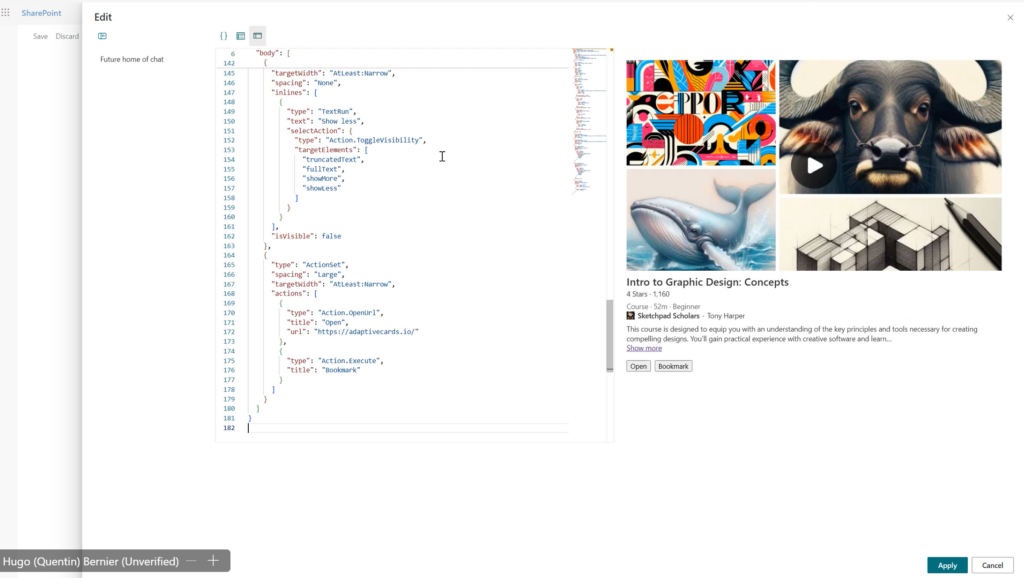Image resolution: width=1024 pixels, height=578 pixels.
Task: Click the Cancel button
Action: (992, 566)
